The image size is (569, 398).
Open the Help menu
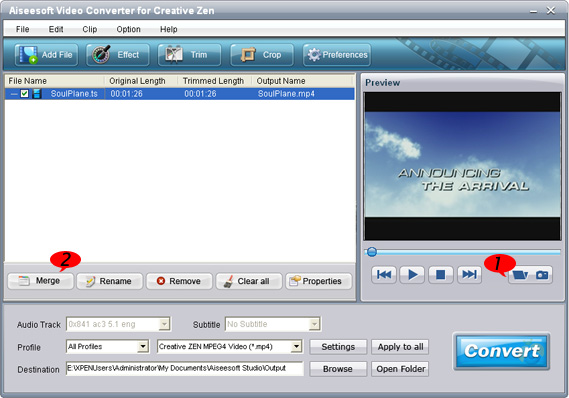(x=169, y=29)
